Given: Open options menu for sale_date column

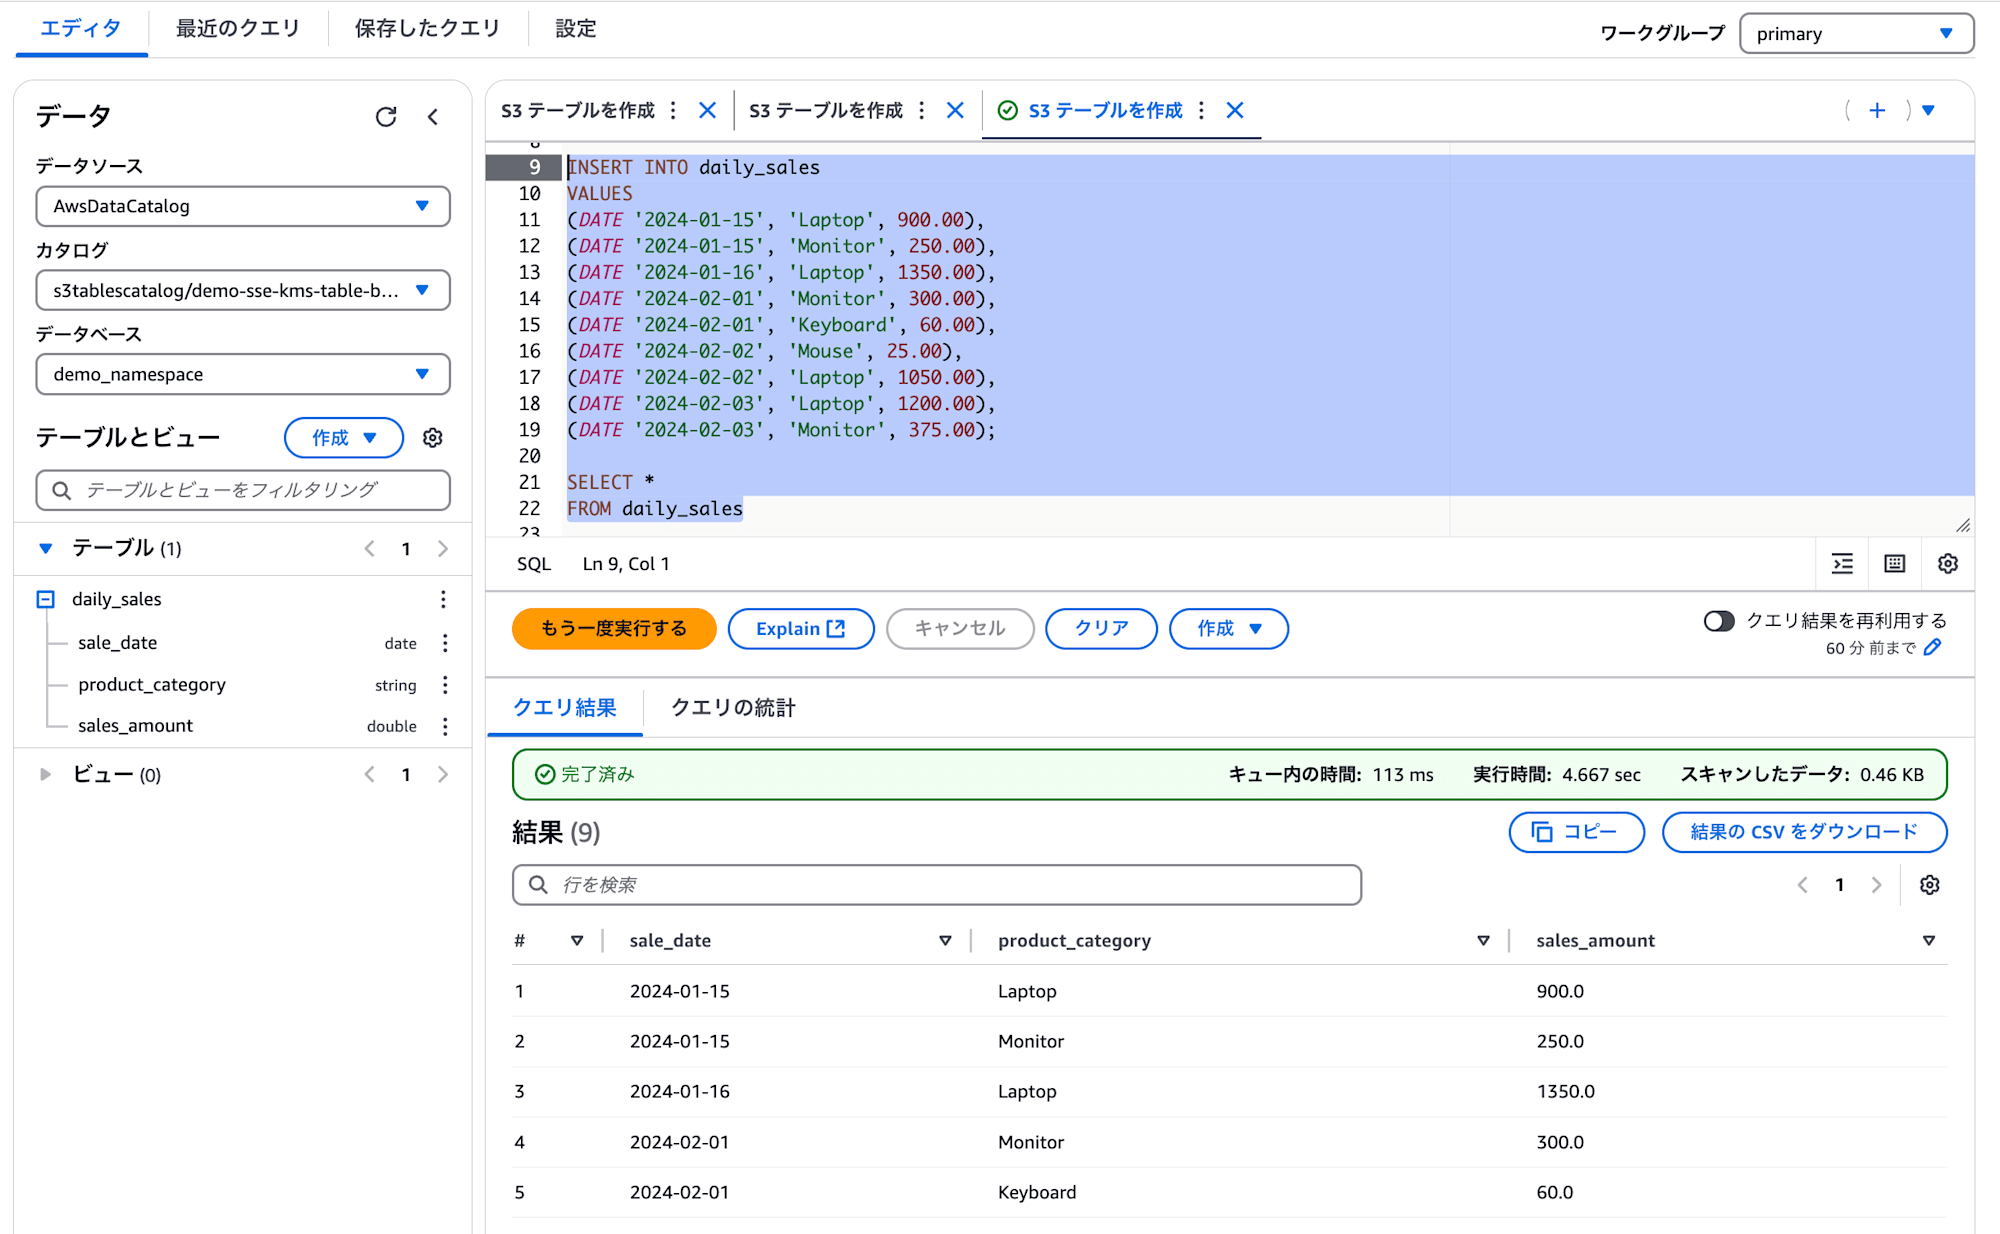Looking at the screenshot, I should point(445,643).
